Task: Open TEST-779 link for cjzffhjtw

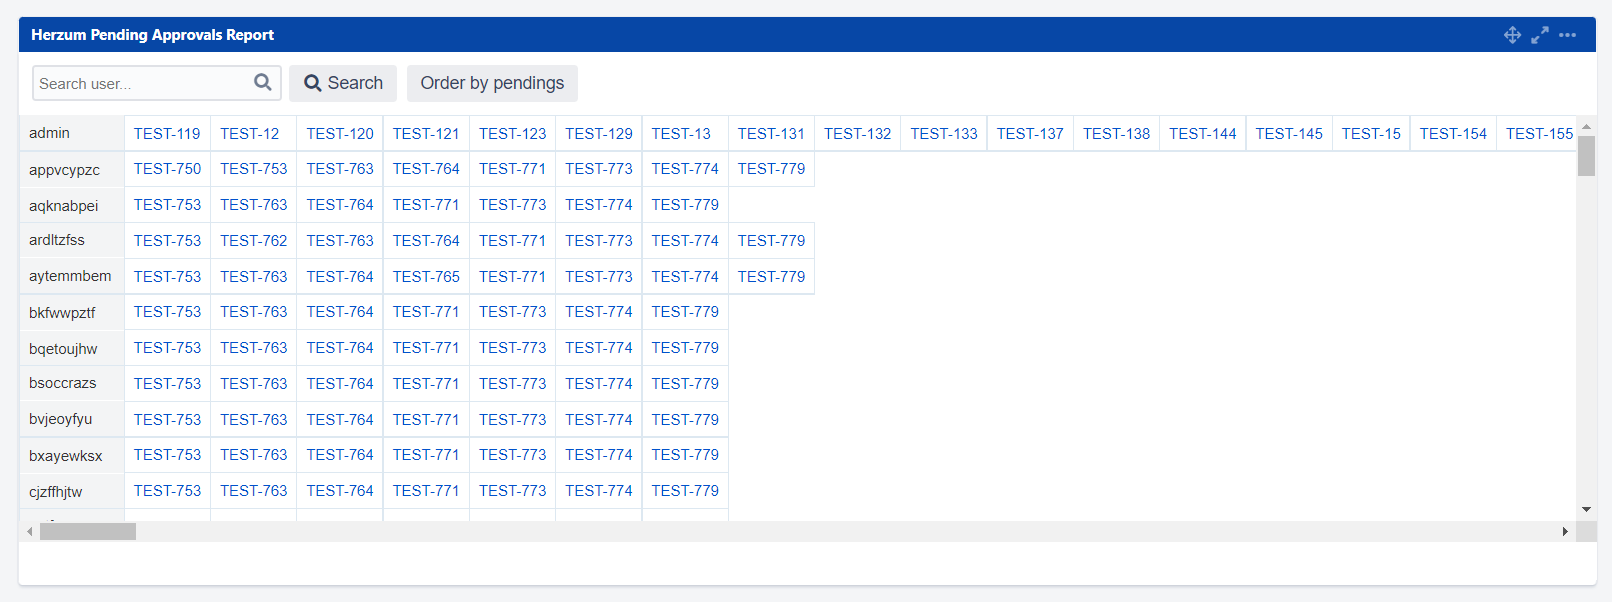Action: point(685,491)
